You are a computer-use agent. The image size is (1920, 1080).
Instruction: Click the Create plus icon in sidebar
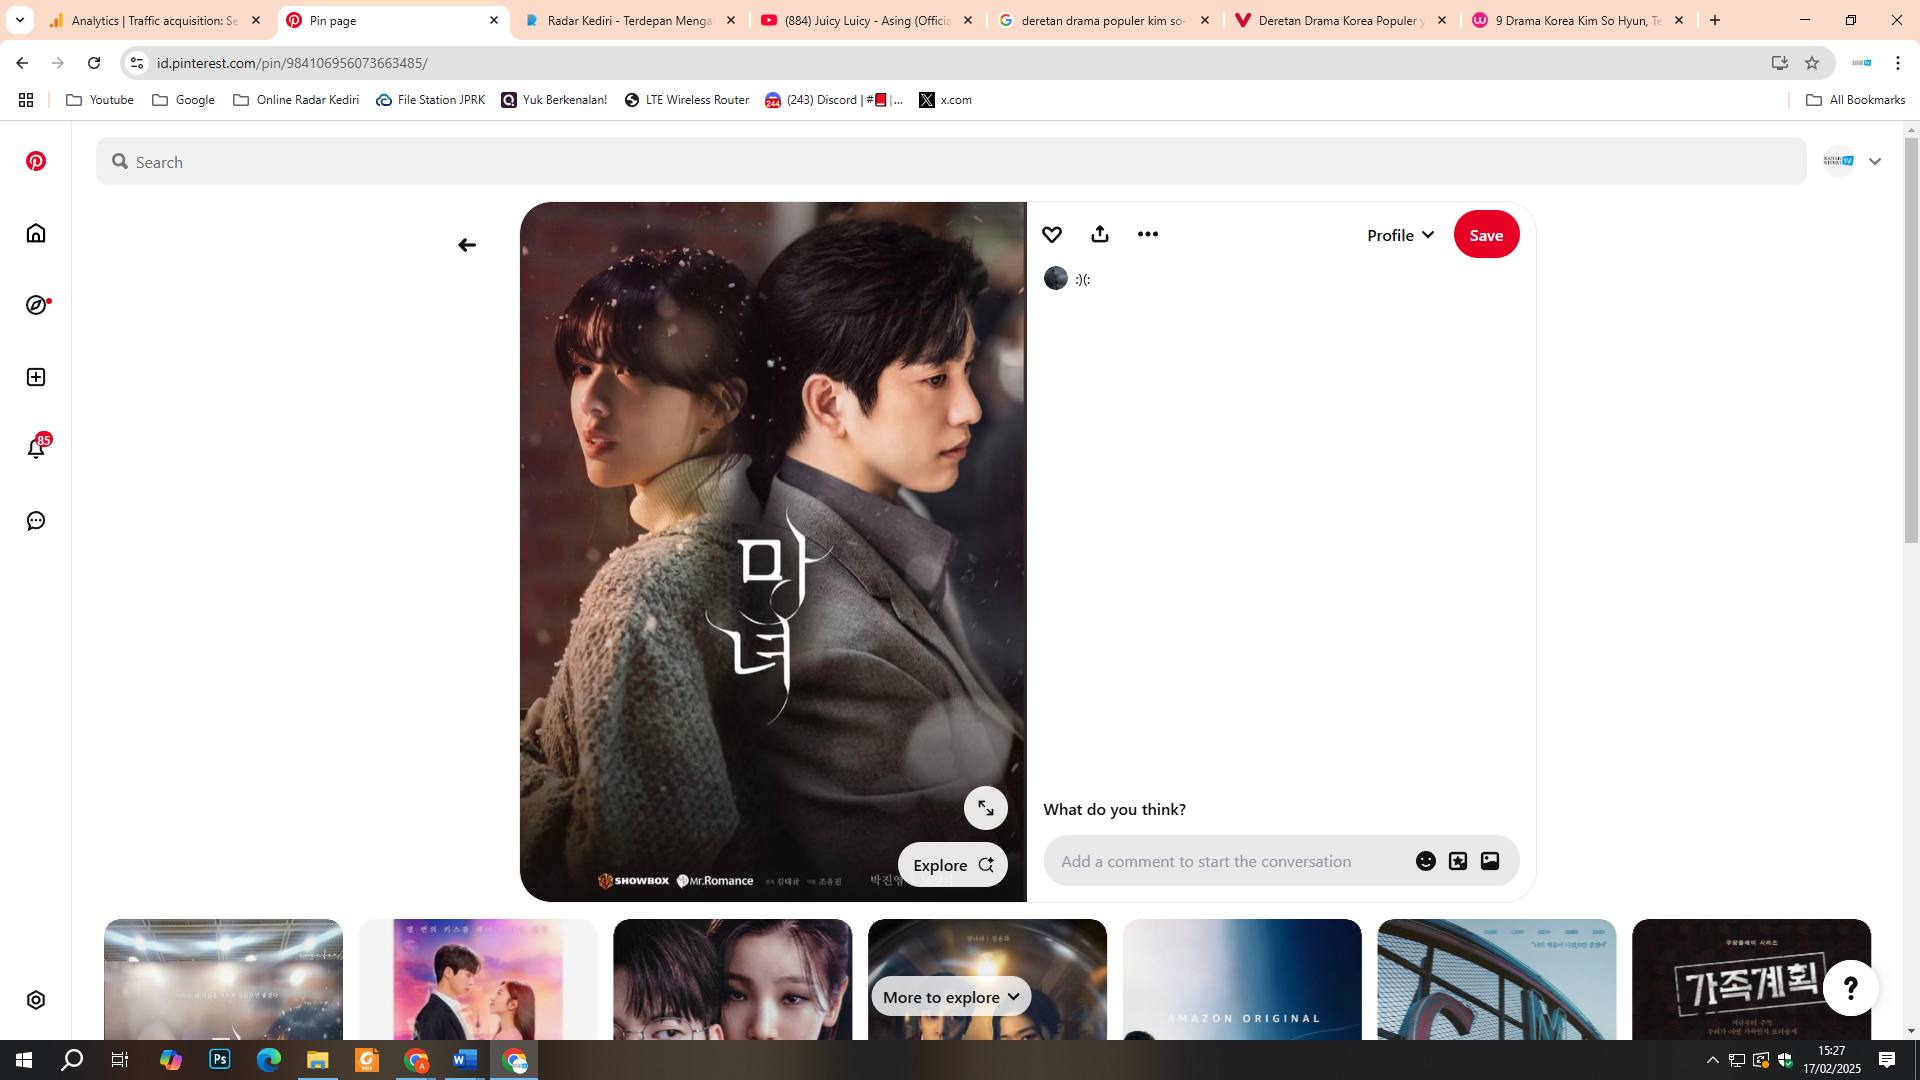coord(36,377)
